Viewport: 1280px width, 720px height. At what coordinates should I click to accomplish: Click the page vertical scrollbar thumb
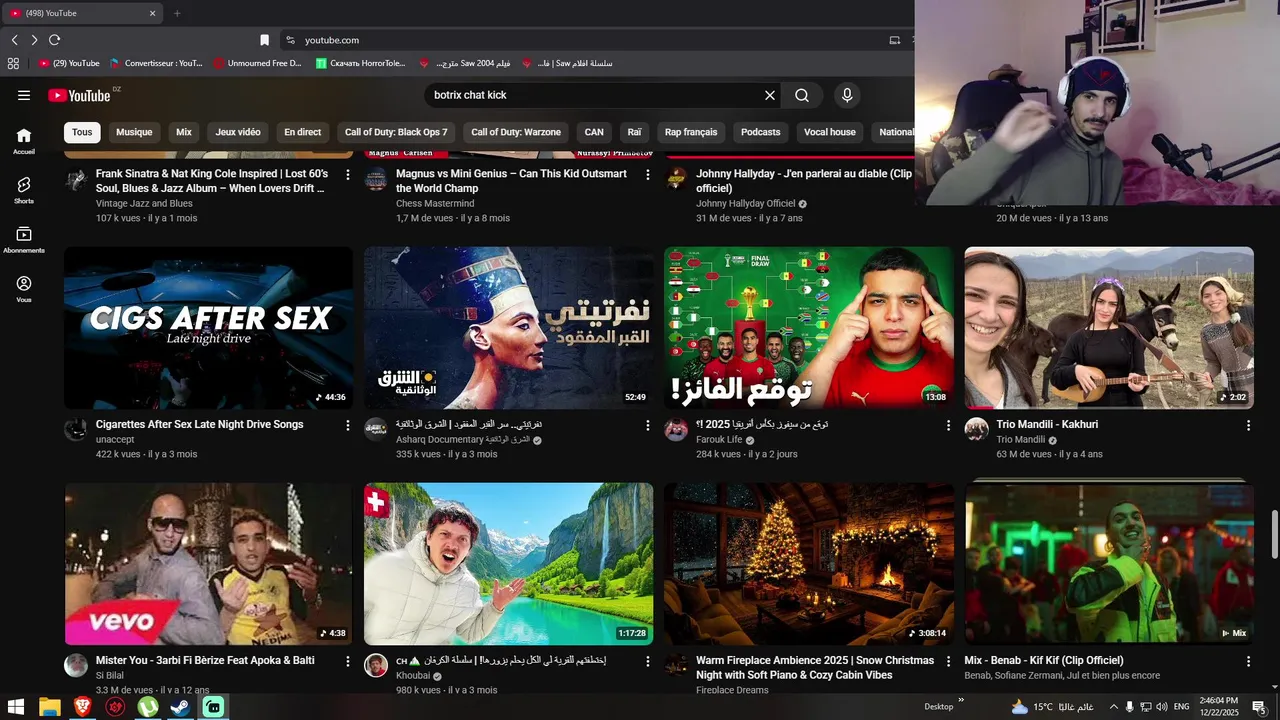[1274, 535]
